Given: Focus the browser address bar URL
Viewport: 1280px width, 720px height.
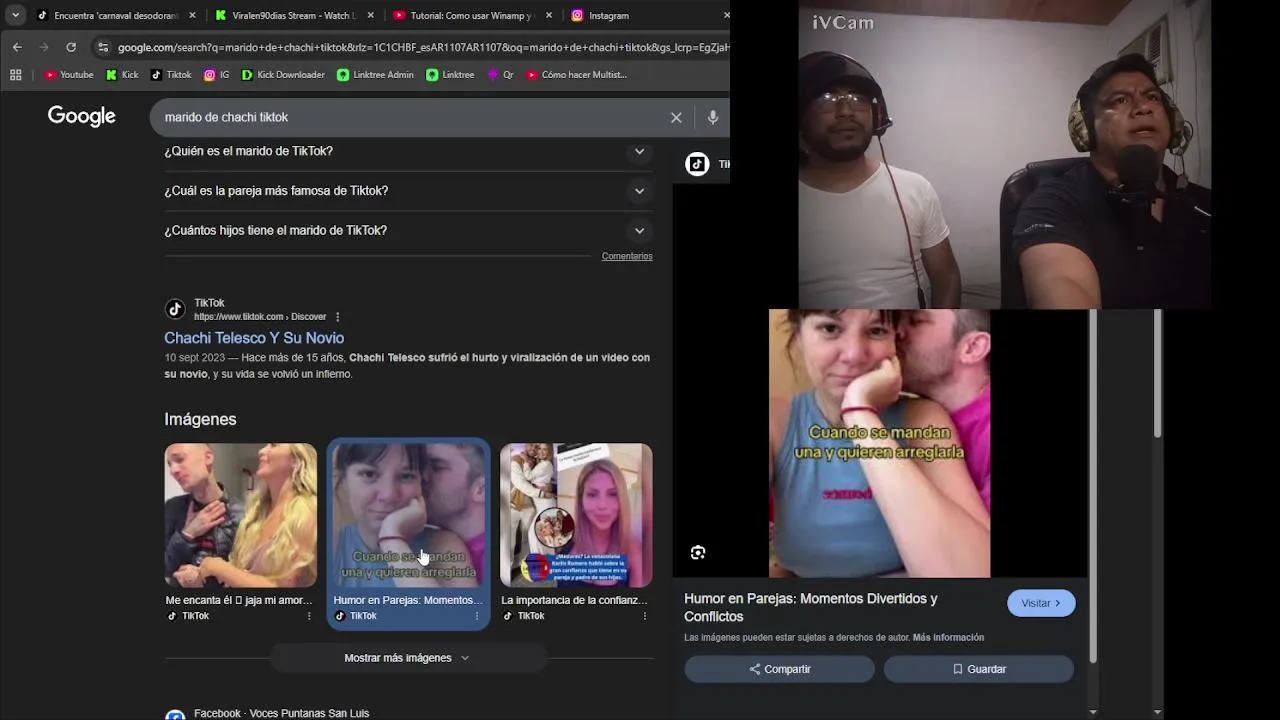Looking at the screenshot, I should coord(423,47).
